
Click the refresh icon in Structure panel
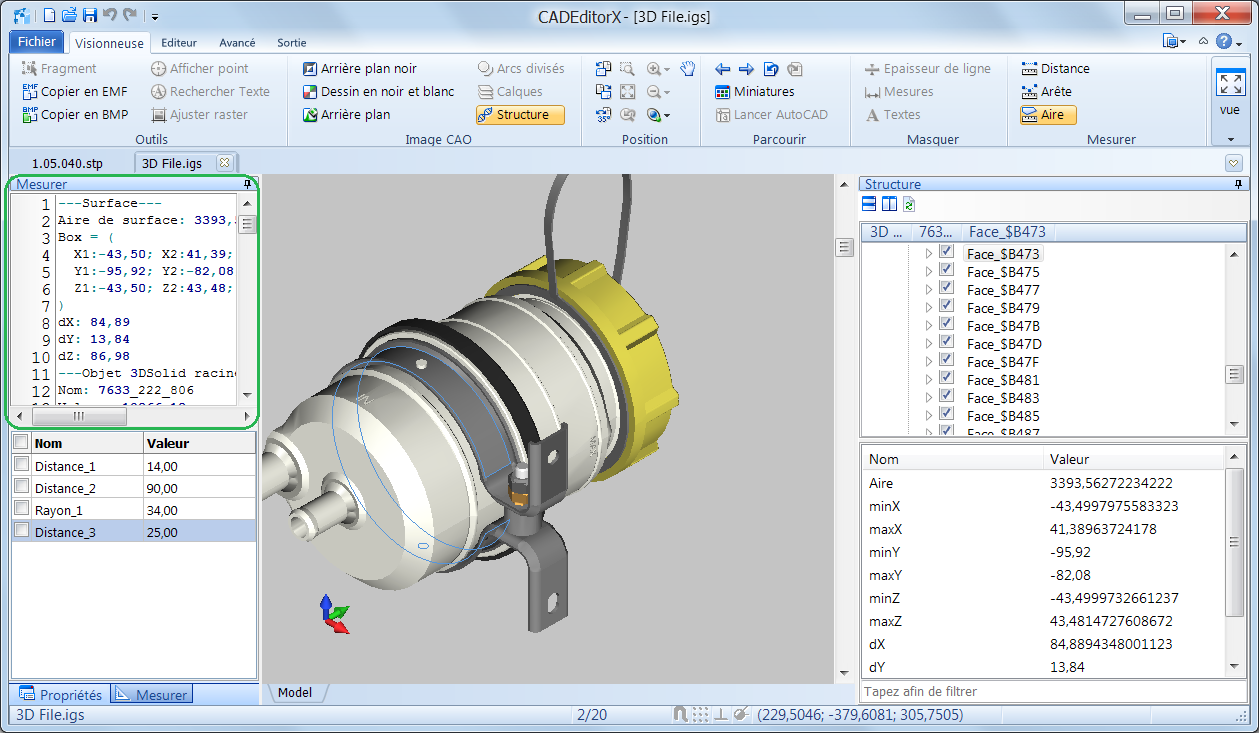(909, 205)
